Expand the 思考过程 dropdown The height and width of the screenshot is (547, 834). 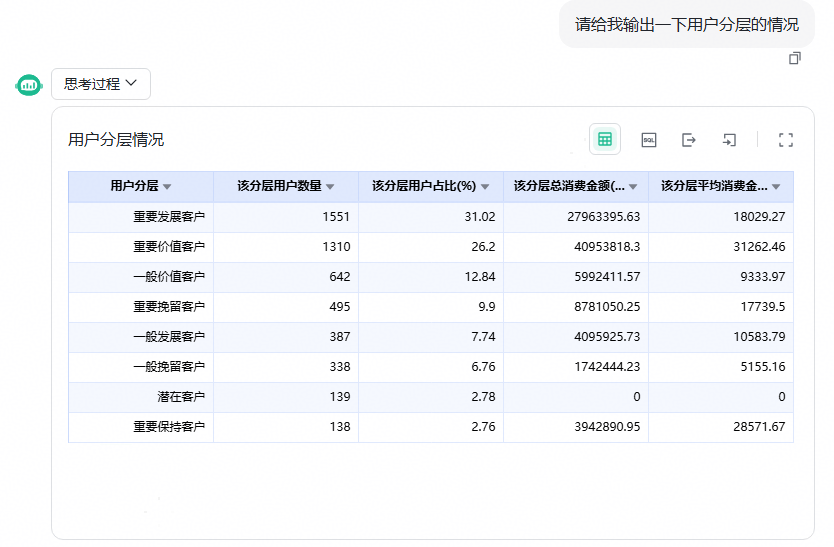coord(101,84)
